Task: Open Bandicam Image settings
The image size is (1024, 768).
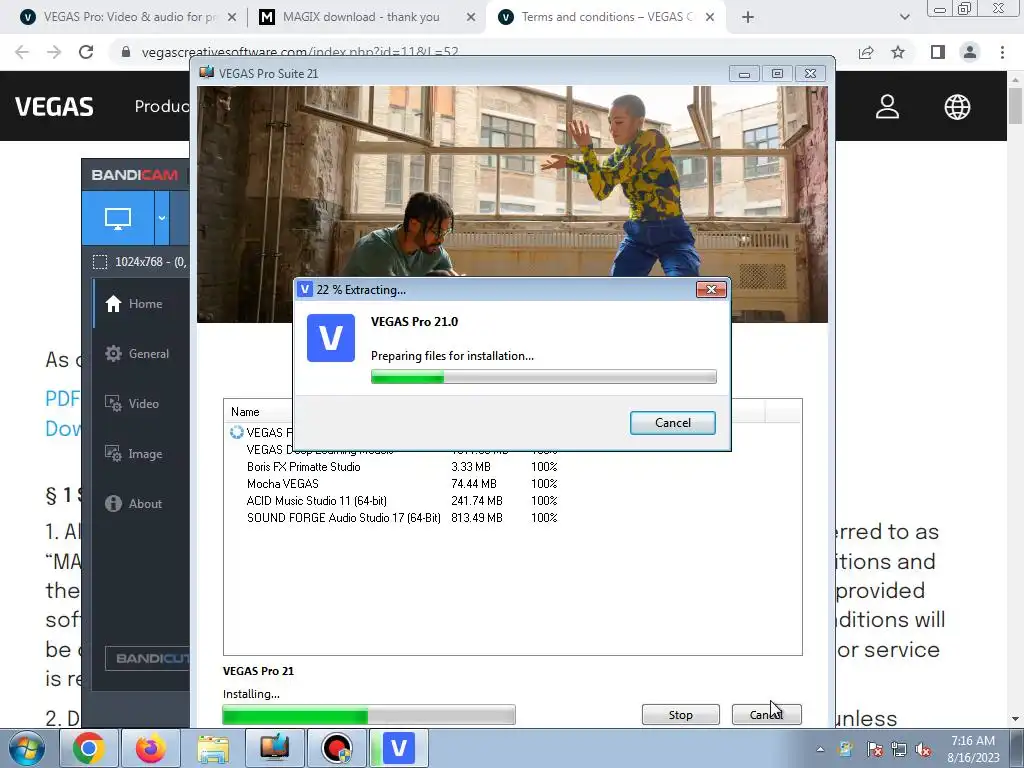Action: 141,454
